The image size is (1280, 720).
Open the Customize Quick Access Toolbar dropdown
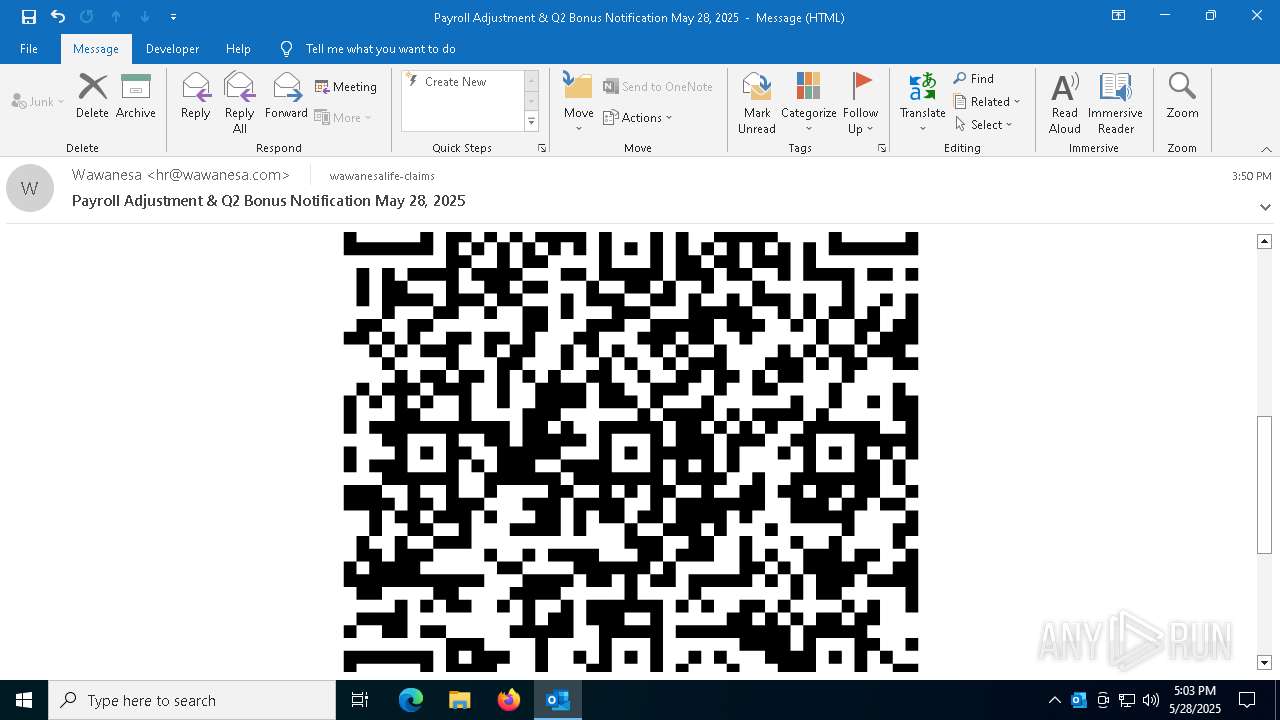(173, 17)
